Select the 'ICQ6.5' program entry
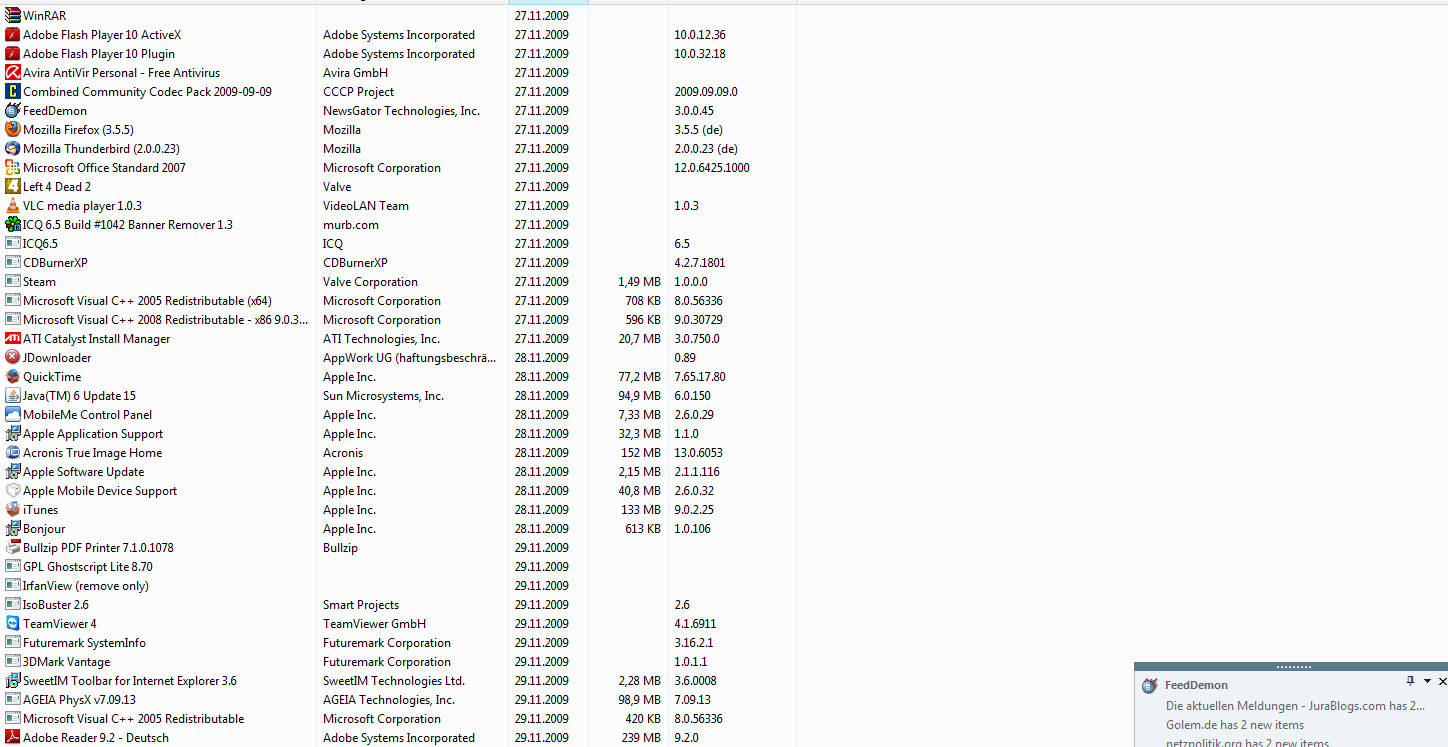The width and height of the screenshot is (1448, 747). coord(40,244)
